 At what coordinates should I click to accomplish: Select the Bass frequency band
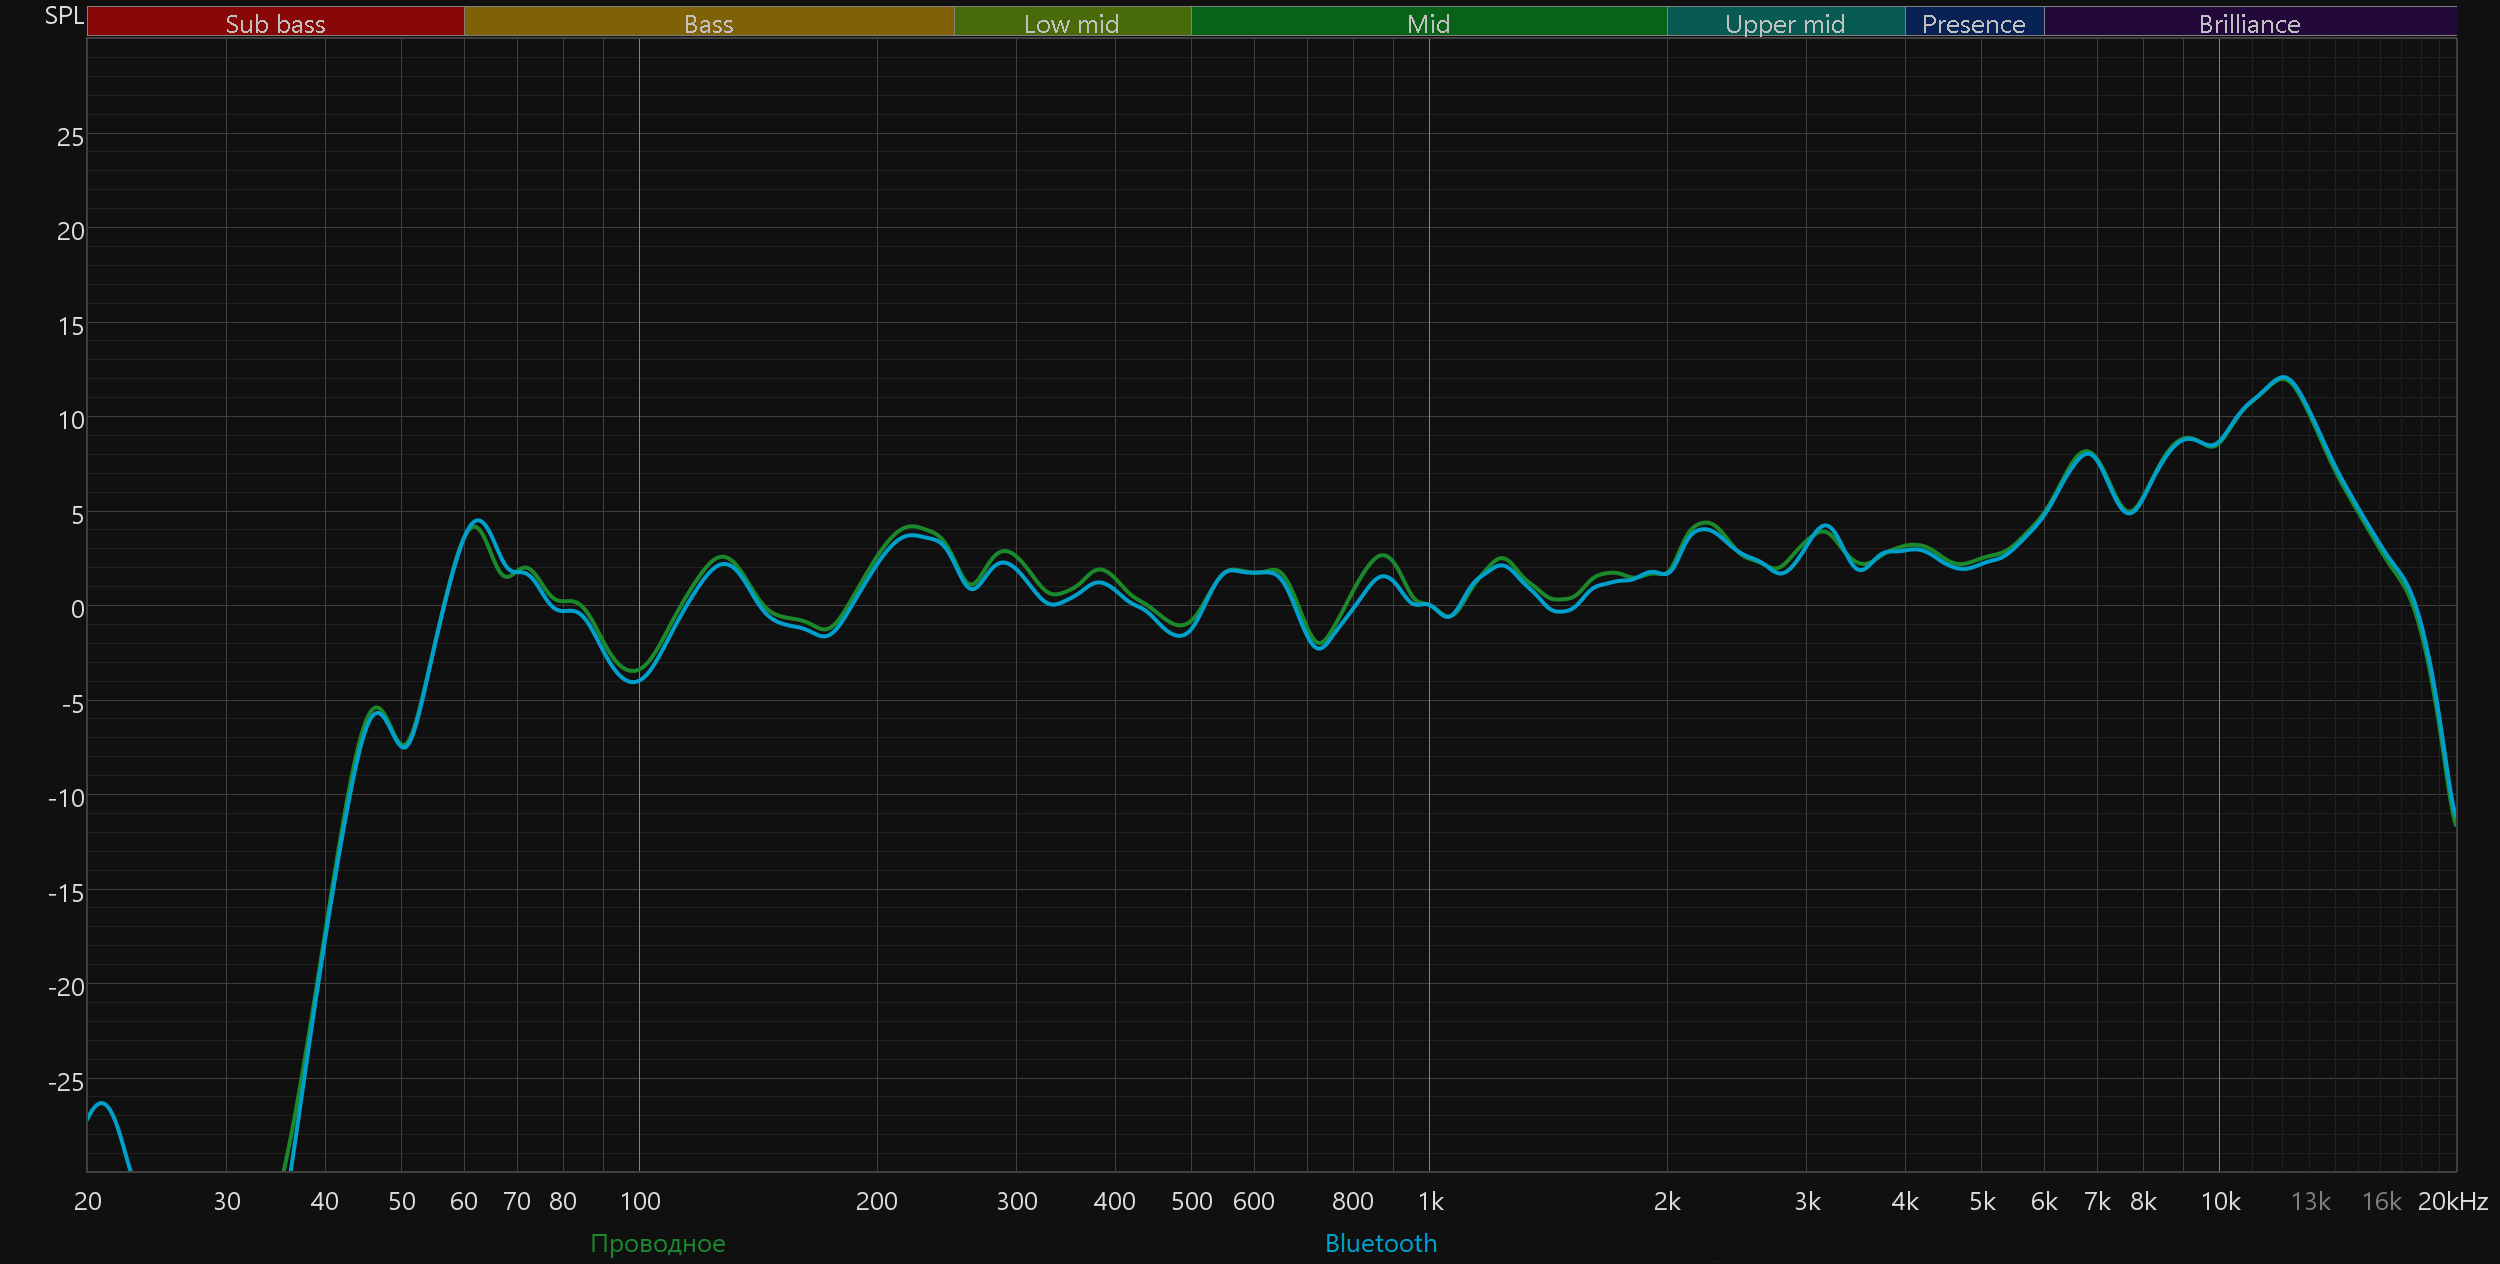click(x=708, y=23)
